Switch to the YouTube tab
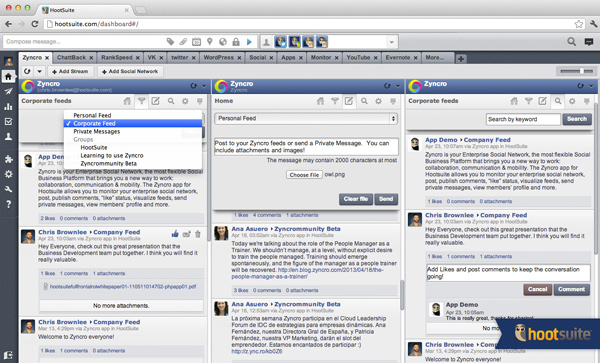Screen dimensions: 600x363 358,58
